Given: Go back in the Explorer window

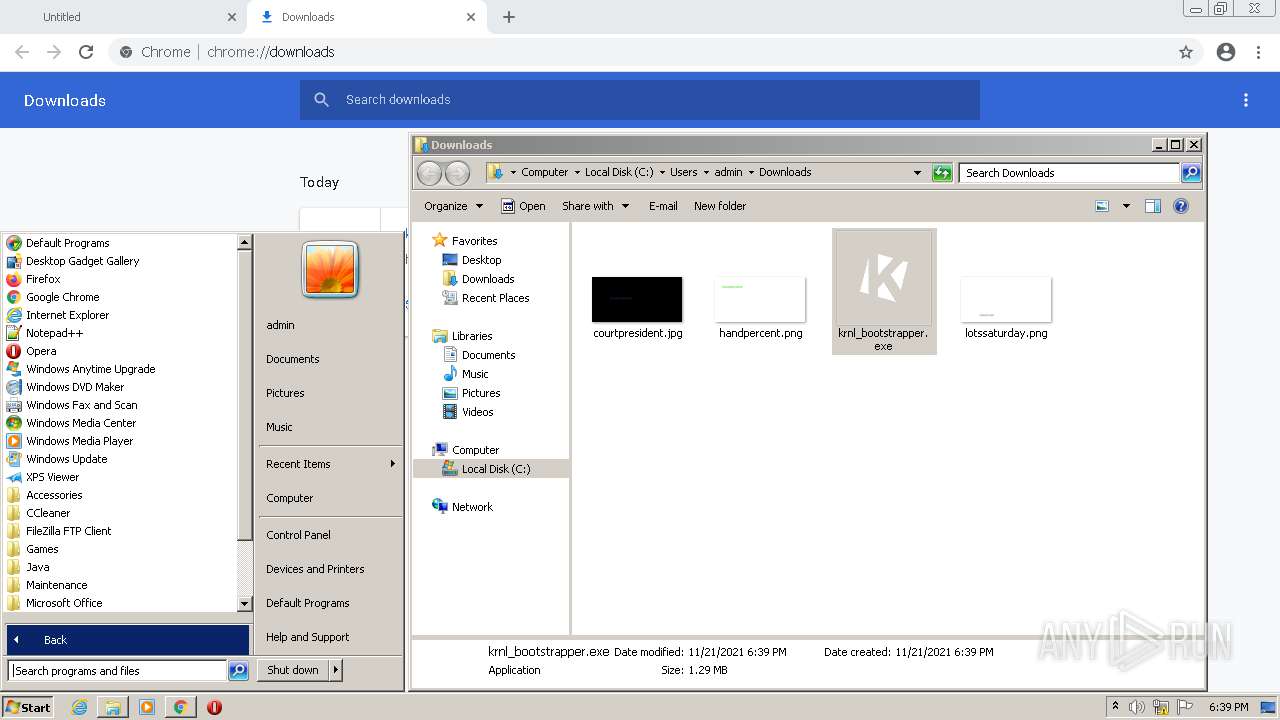Looking at the screenshot, I should point(429,173).
